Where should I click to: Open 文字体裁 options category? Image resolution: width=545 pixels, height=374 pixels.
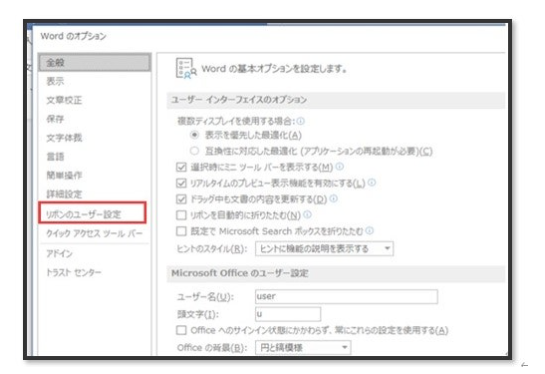(x=64, y=138)
